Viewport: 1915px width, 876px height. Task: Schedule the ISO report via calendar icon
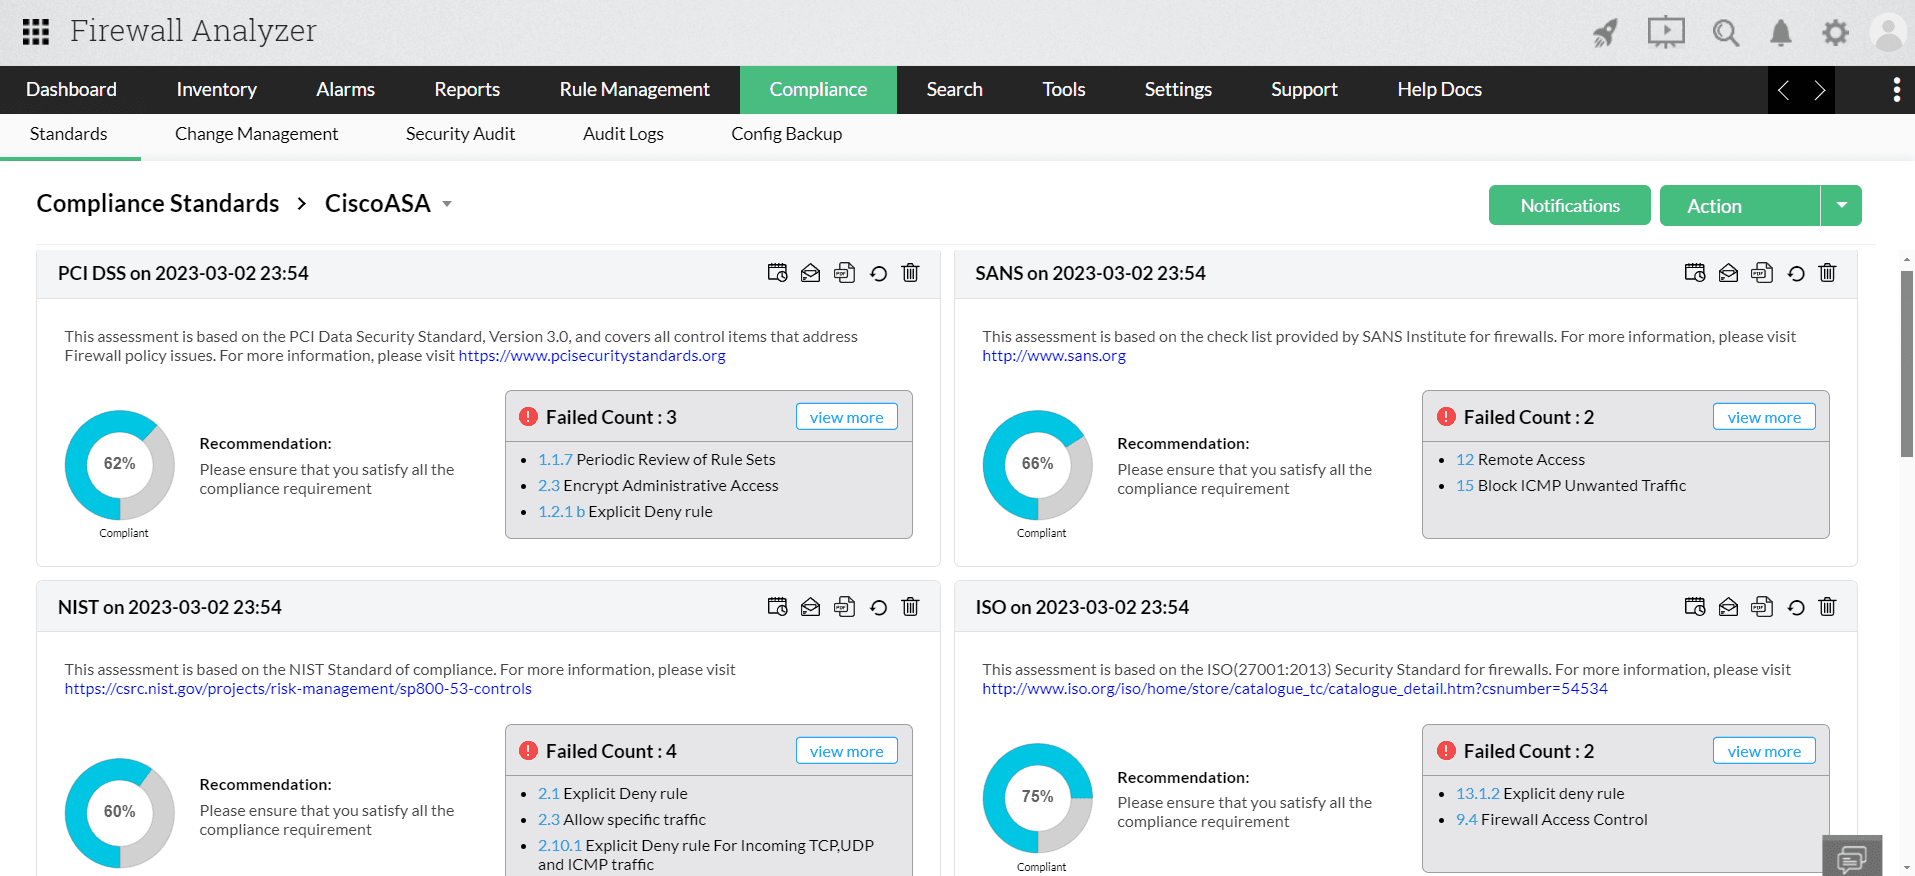pos(1695,607)
